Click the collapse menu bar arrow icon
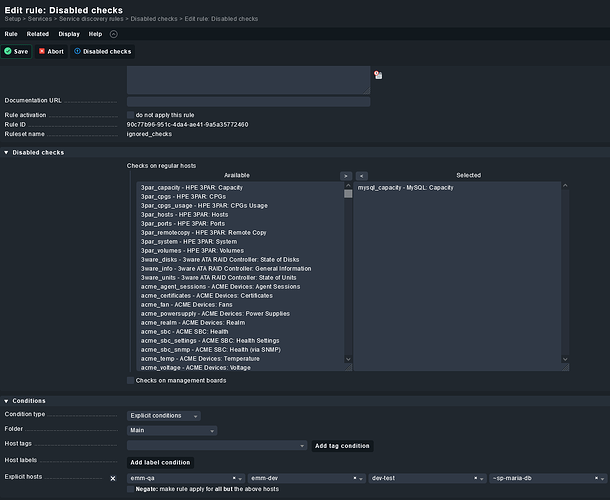This screenshot has height=500, width=610. (113, 34)
